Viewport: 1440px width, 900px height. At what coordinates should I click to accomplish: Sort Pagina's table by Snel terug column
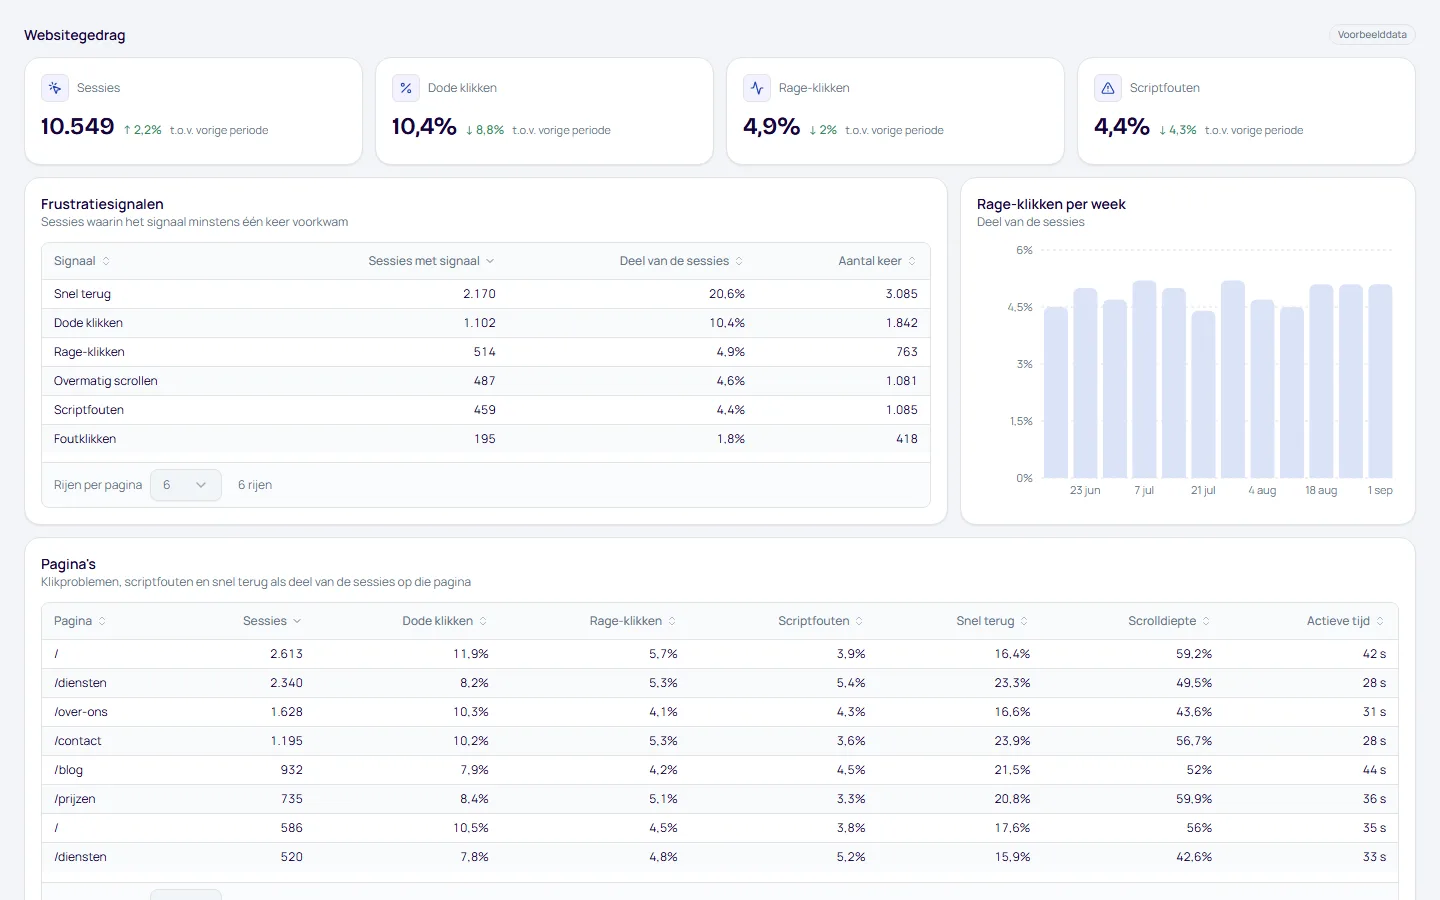tap(993, 621)
